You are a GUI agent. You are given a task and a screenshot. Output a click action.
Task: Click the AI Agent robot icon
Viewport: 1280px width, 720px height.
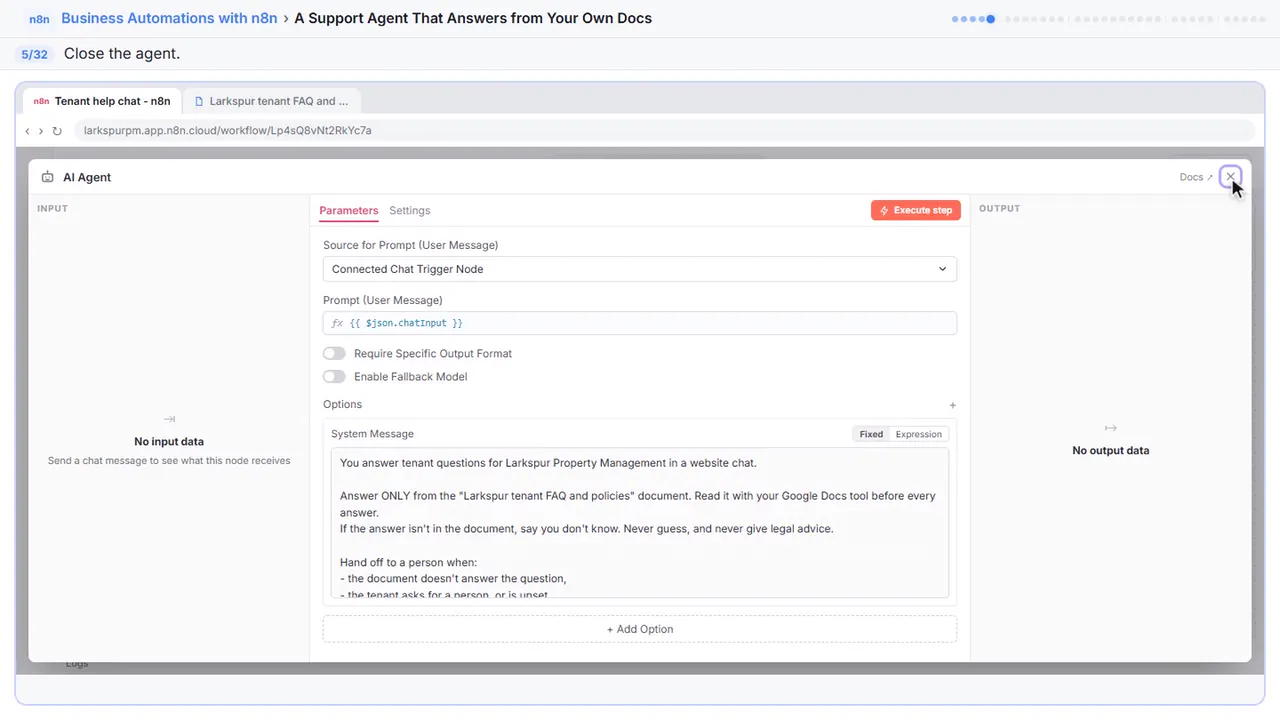click(48, 177)
